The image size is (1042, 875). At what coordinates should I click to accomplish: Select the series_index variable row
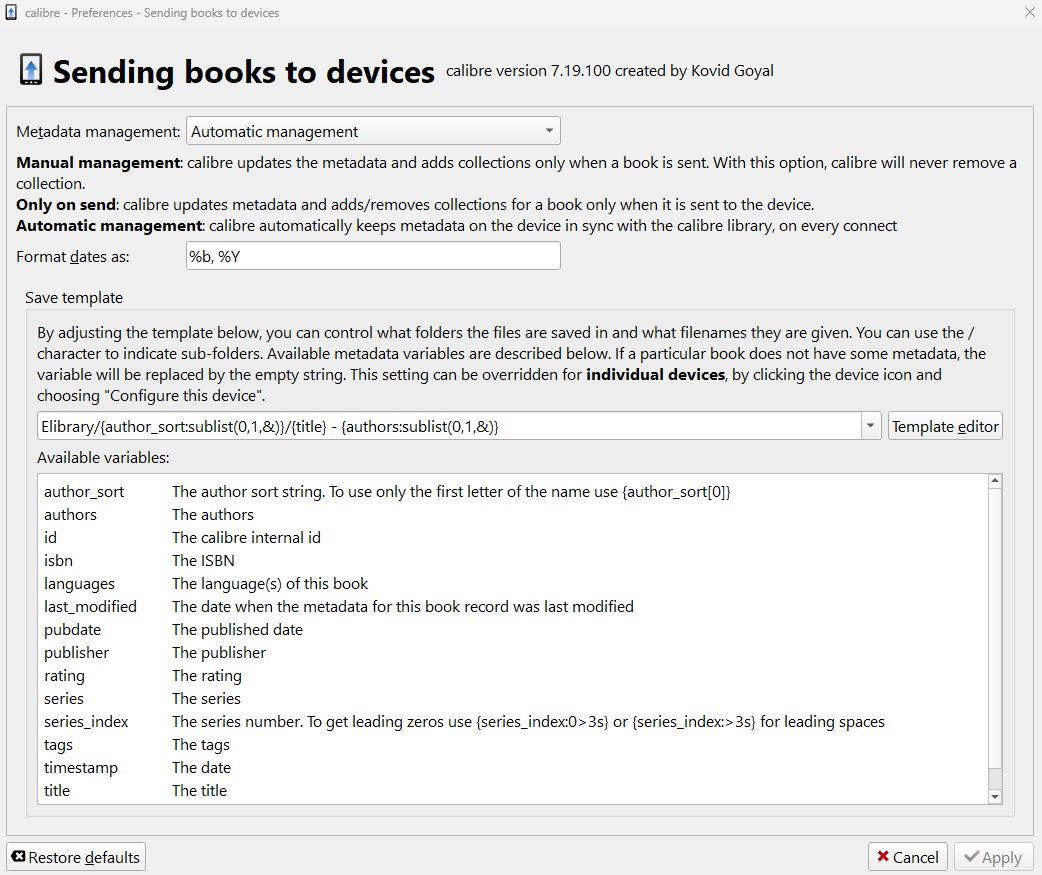[x=86, y=722]
